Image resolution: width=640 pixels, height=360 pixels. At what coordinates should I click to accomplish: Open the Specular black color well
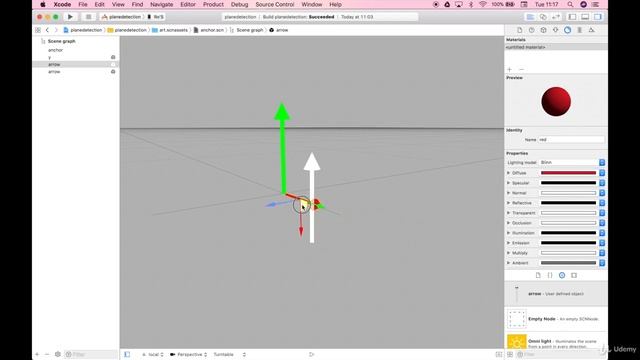pyautogui.click(x=569, y=183)
